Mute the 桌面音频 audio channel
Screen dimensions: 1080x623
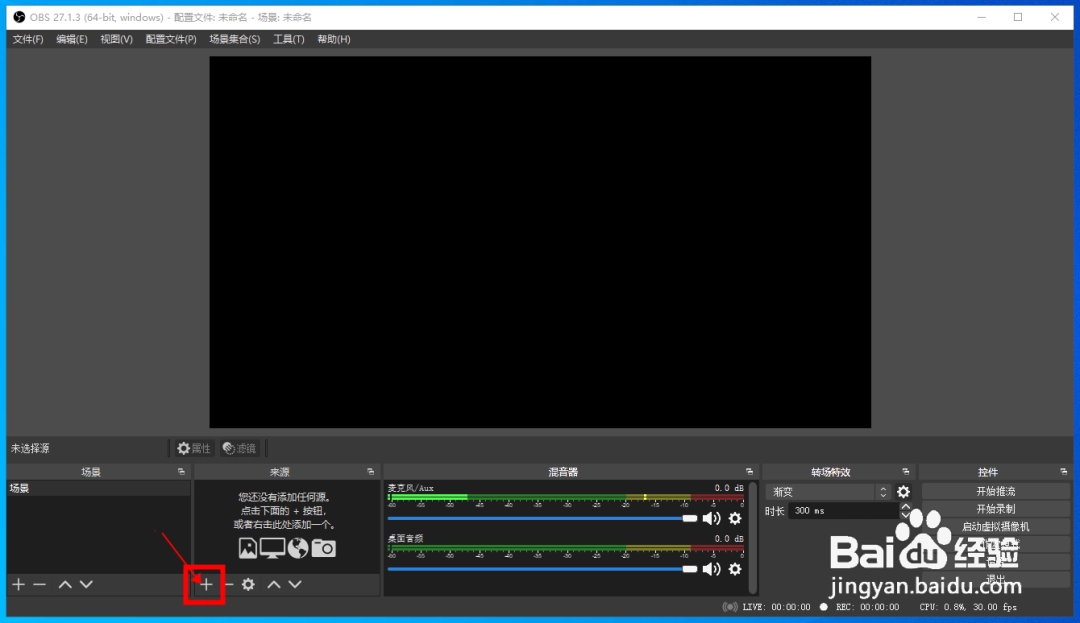point(712,569)
